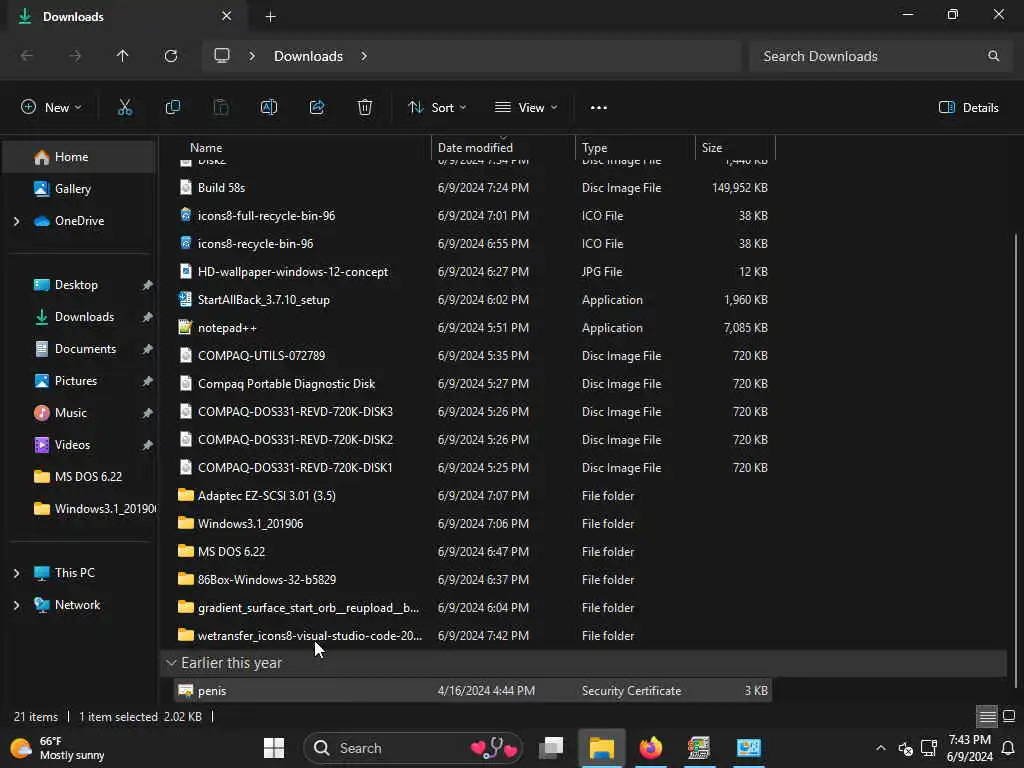Click the PC icon in address bar
This screenshot has height=768, width=1024.
click(222, 56)
